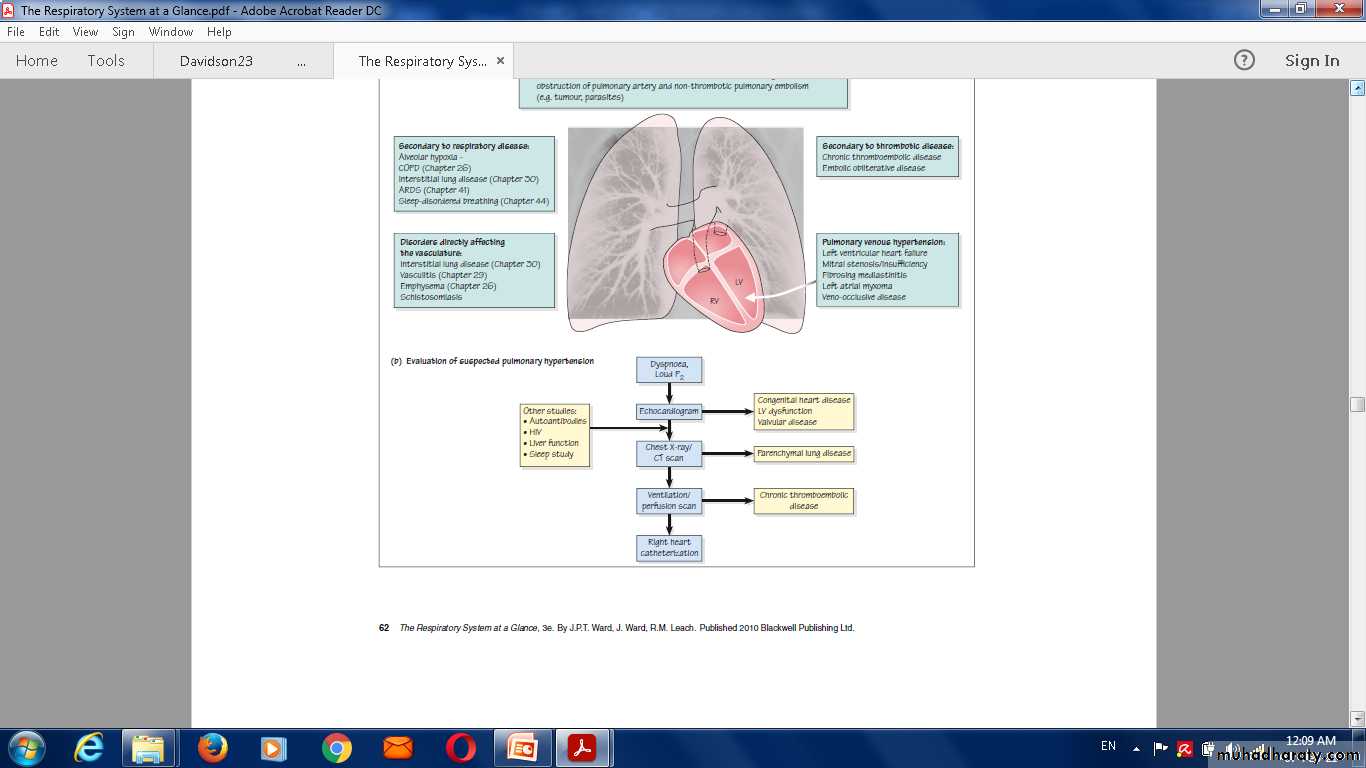1366x768 pixels.
Task: Open the Windows Start menu
Action: [x=26, y=748]
